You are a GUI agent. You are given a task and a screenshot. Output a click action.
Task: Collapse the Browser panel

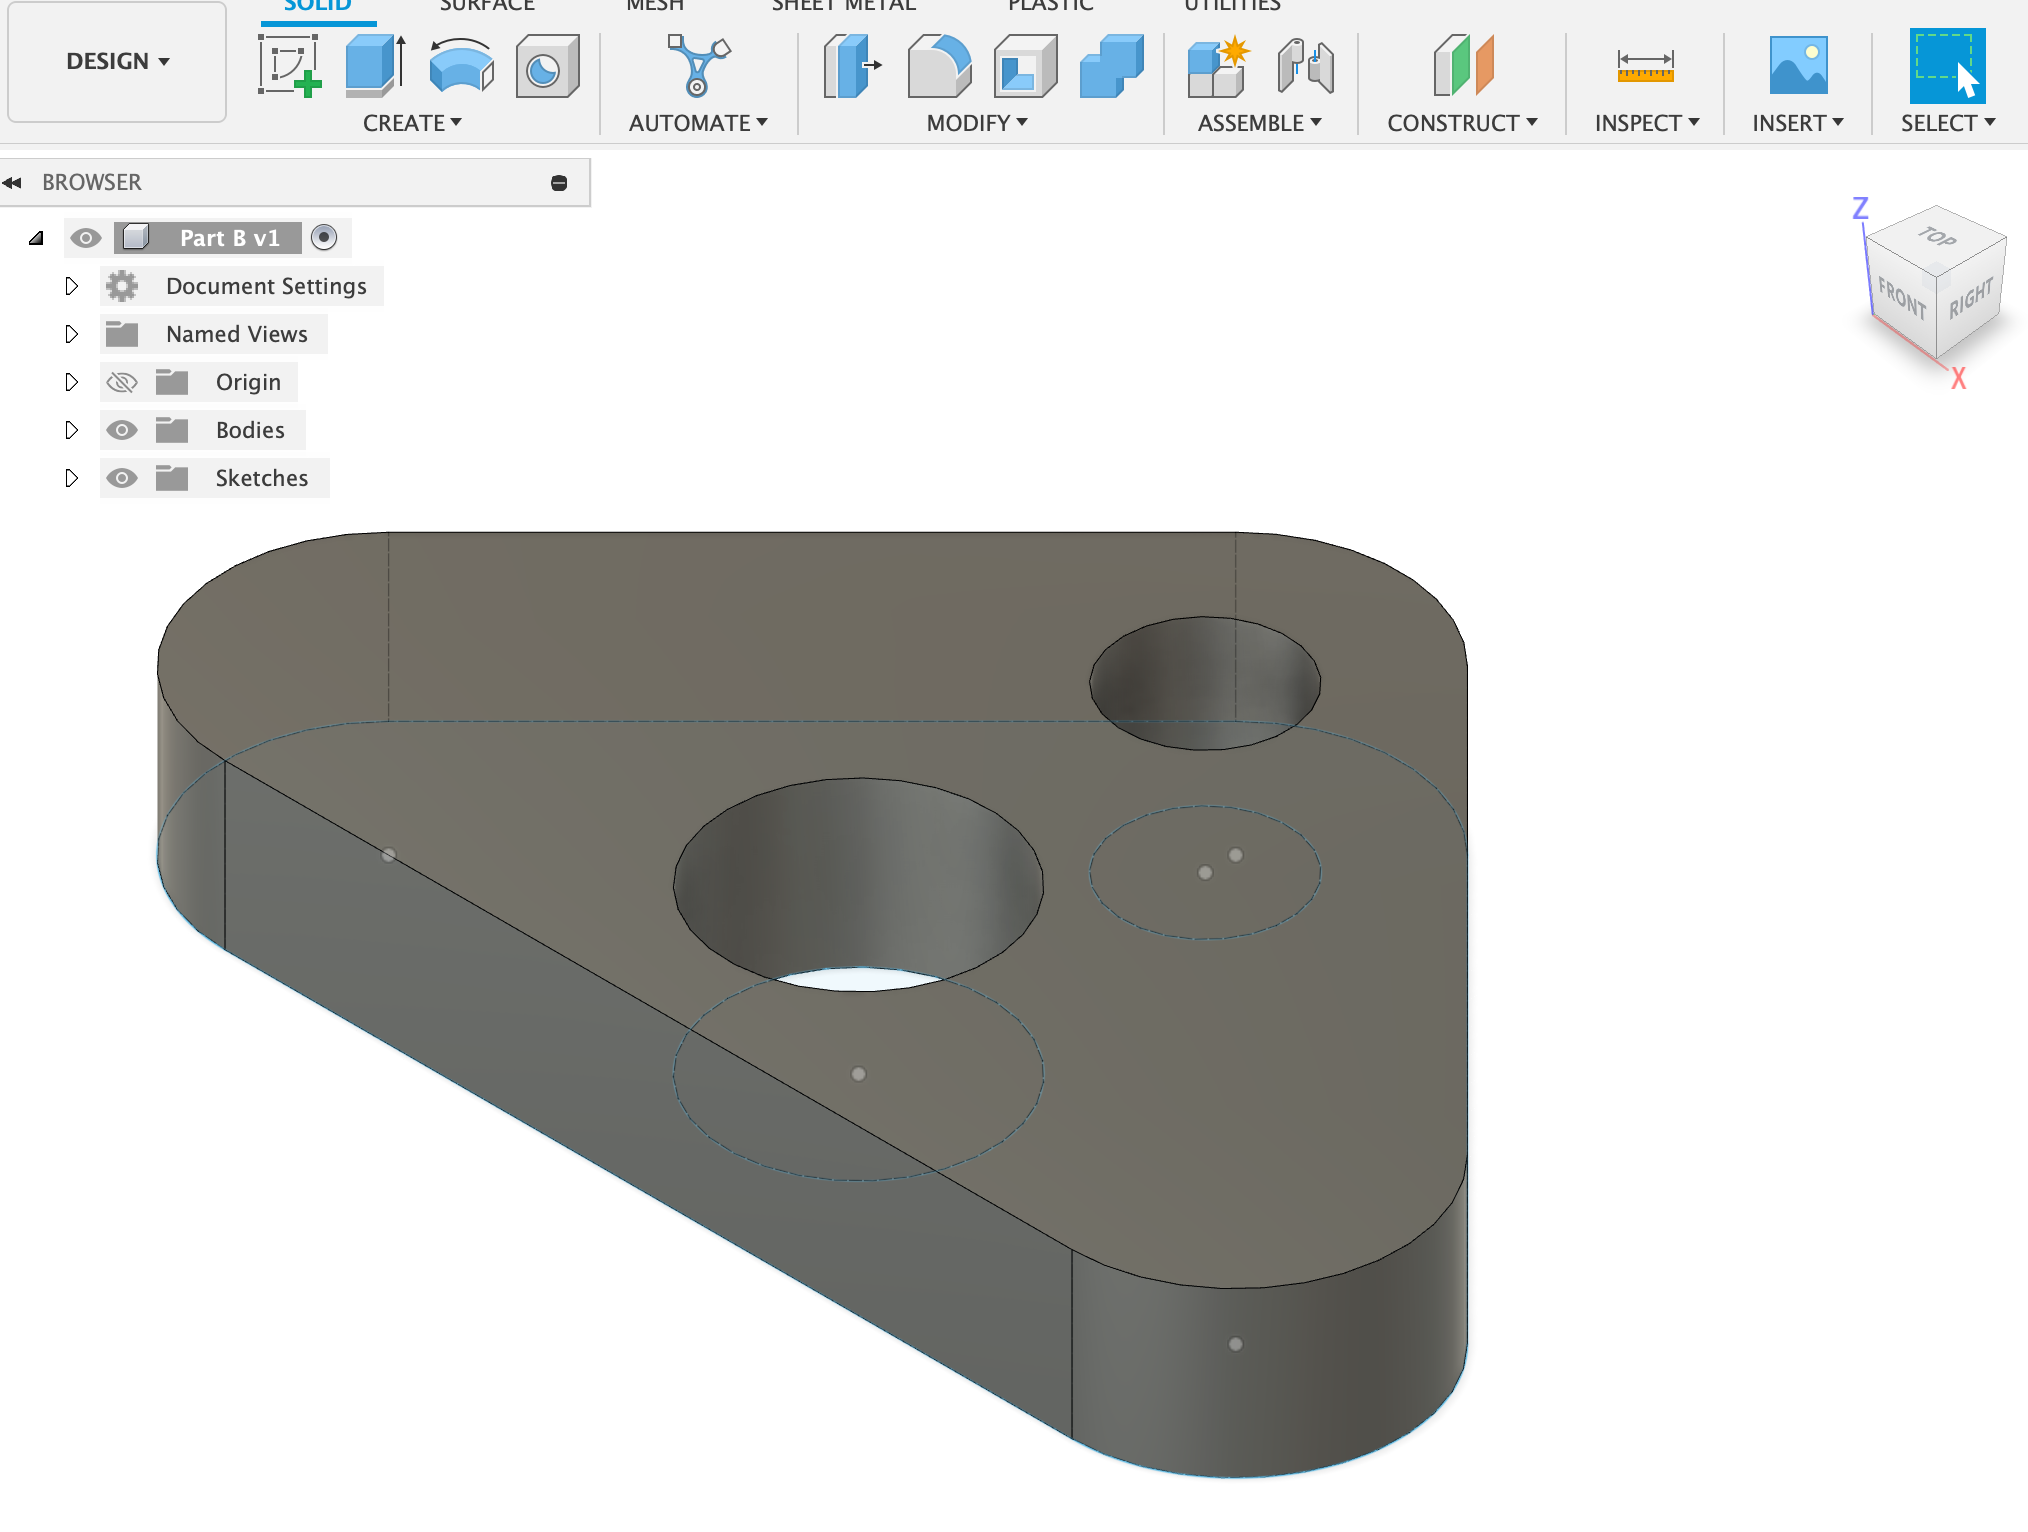pos(12,182)
